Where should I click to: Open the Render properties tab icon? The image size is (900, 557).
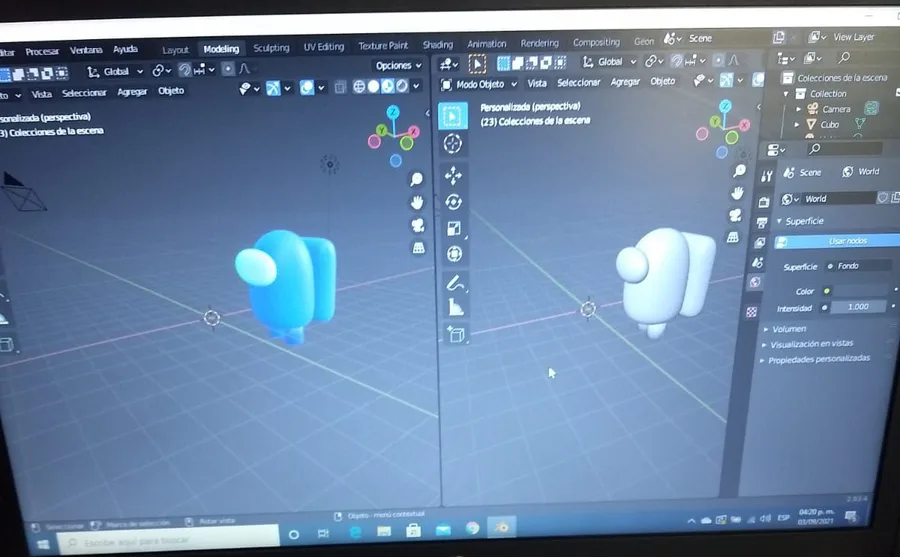click(763, 202)
